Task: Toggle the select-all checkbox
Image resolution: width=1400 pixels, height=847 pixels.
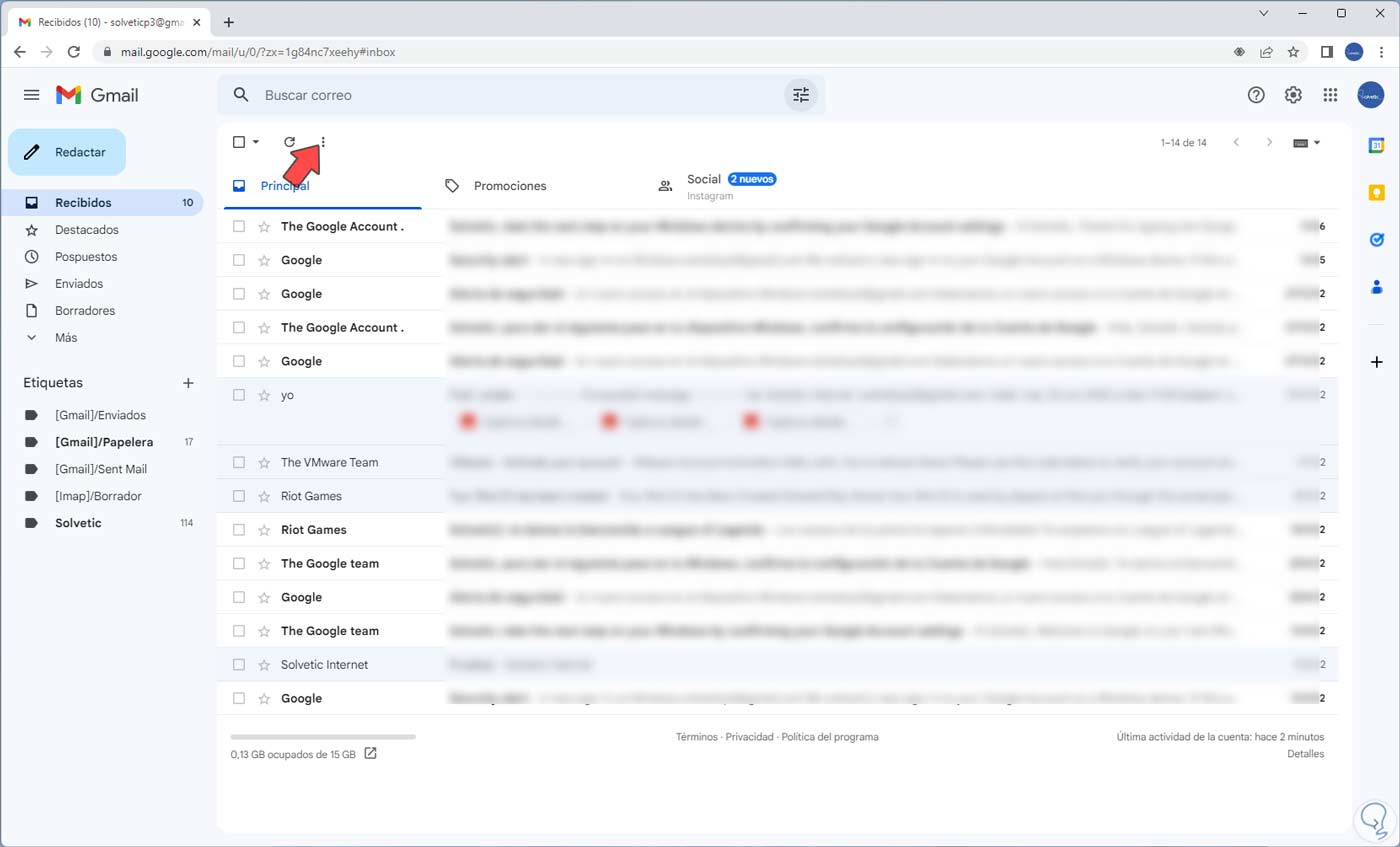Action: 239,142
